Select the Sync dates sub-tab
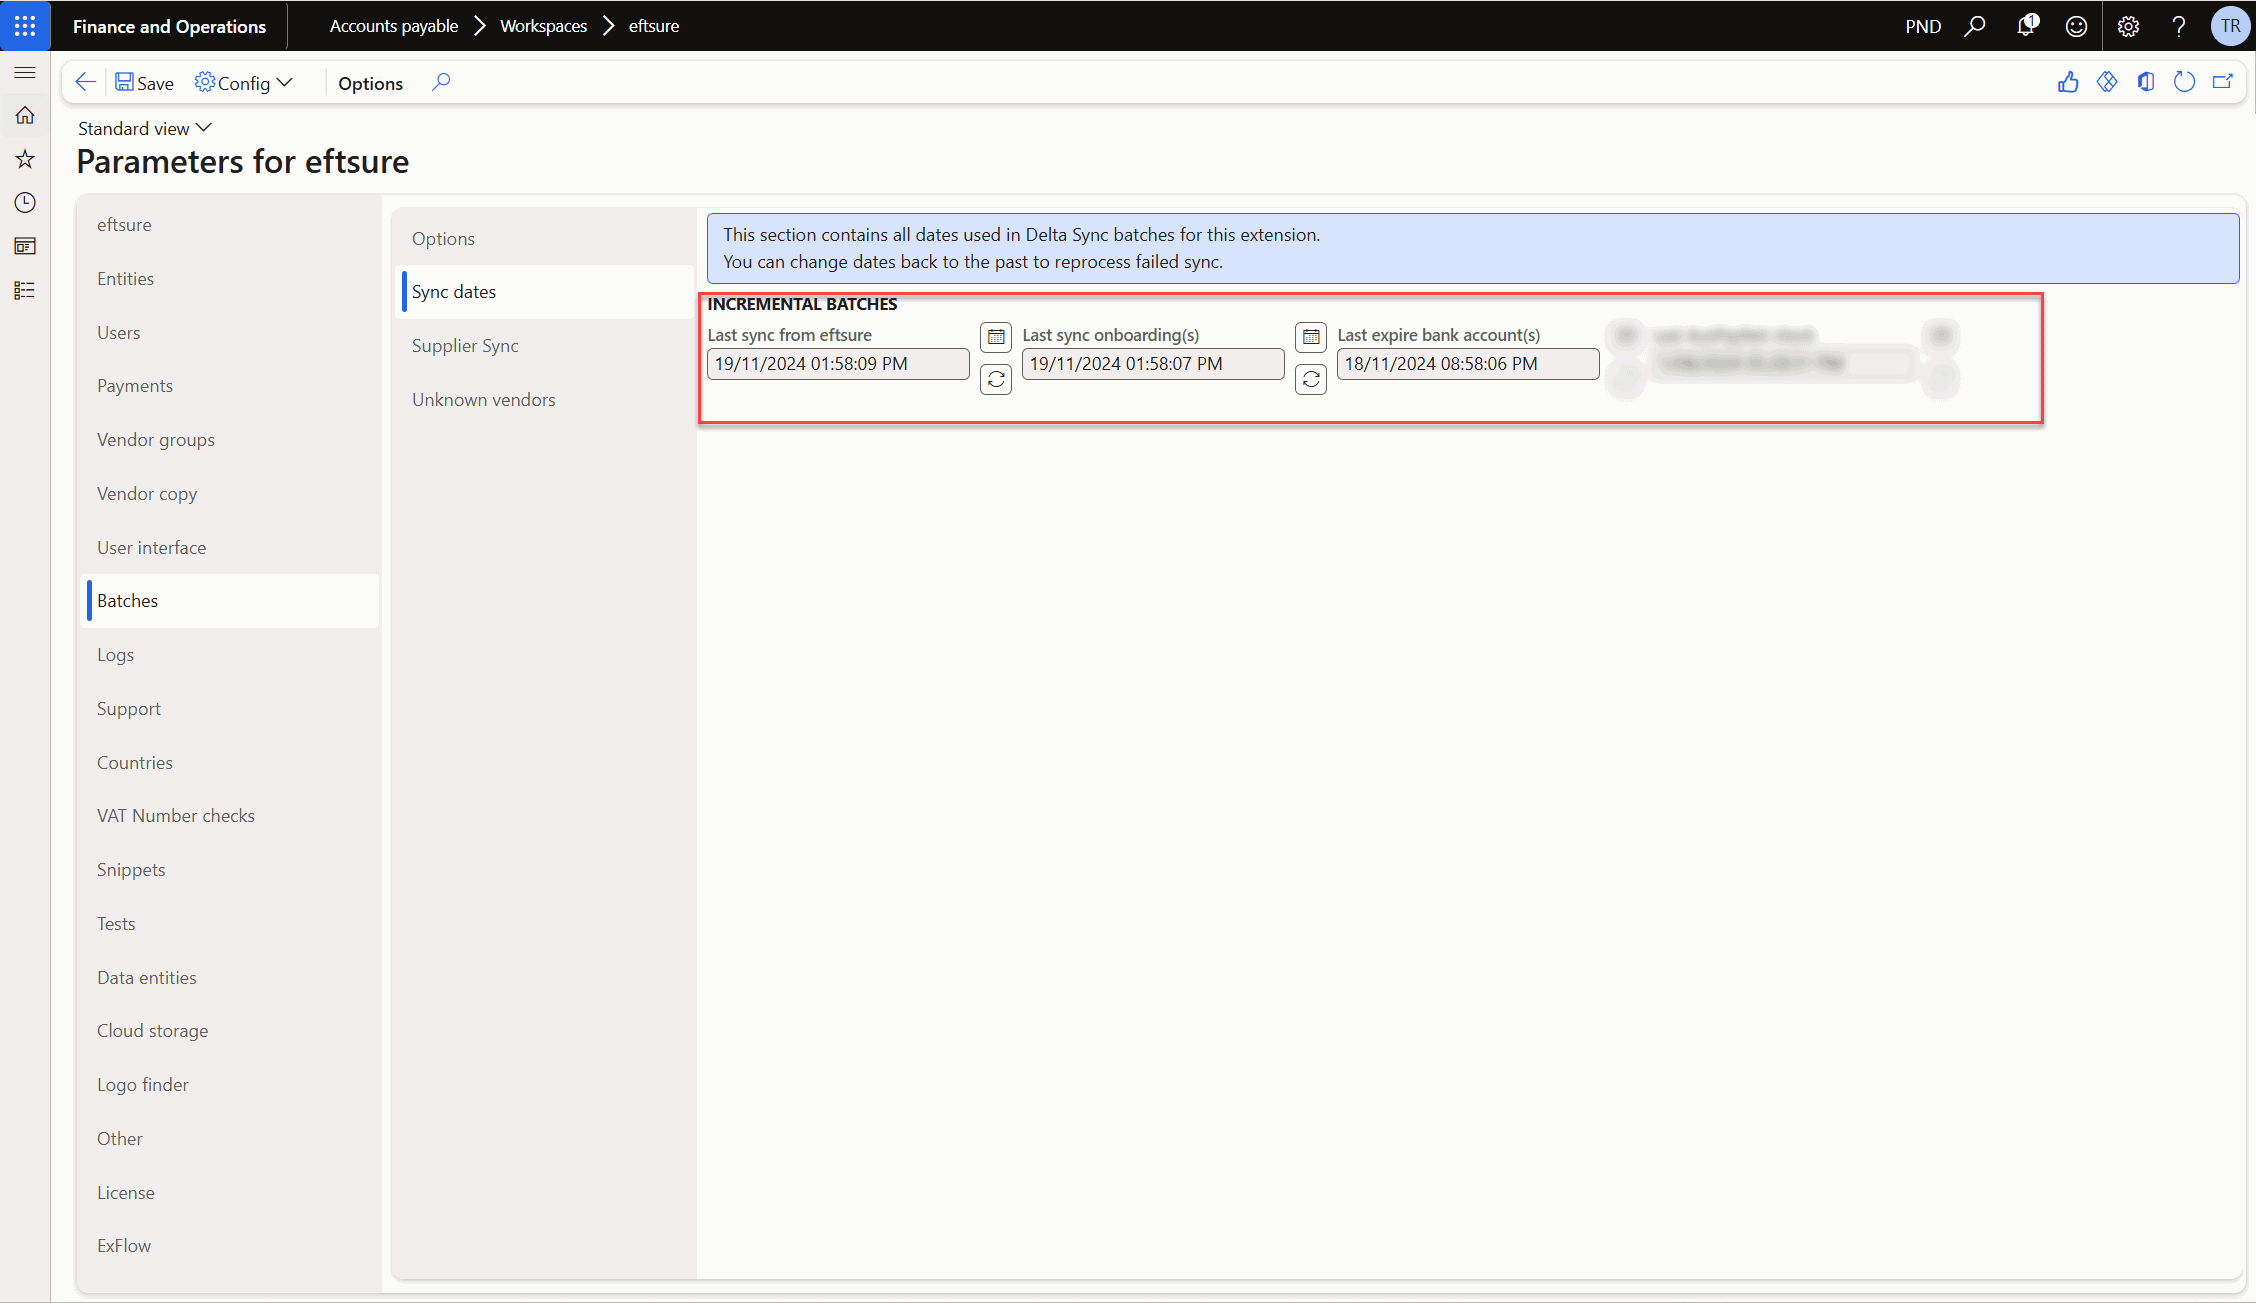The height and width of the screenshot is (1303, 2256). pos(545,292)
